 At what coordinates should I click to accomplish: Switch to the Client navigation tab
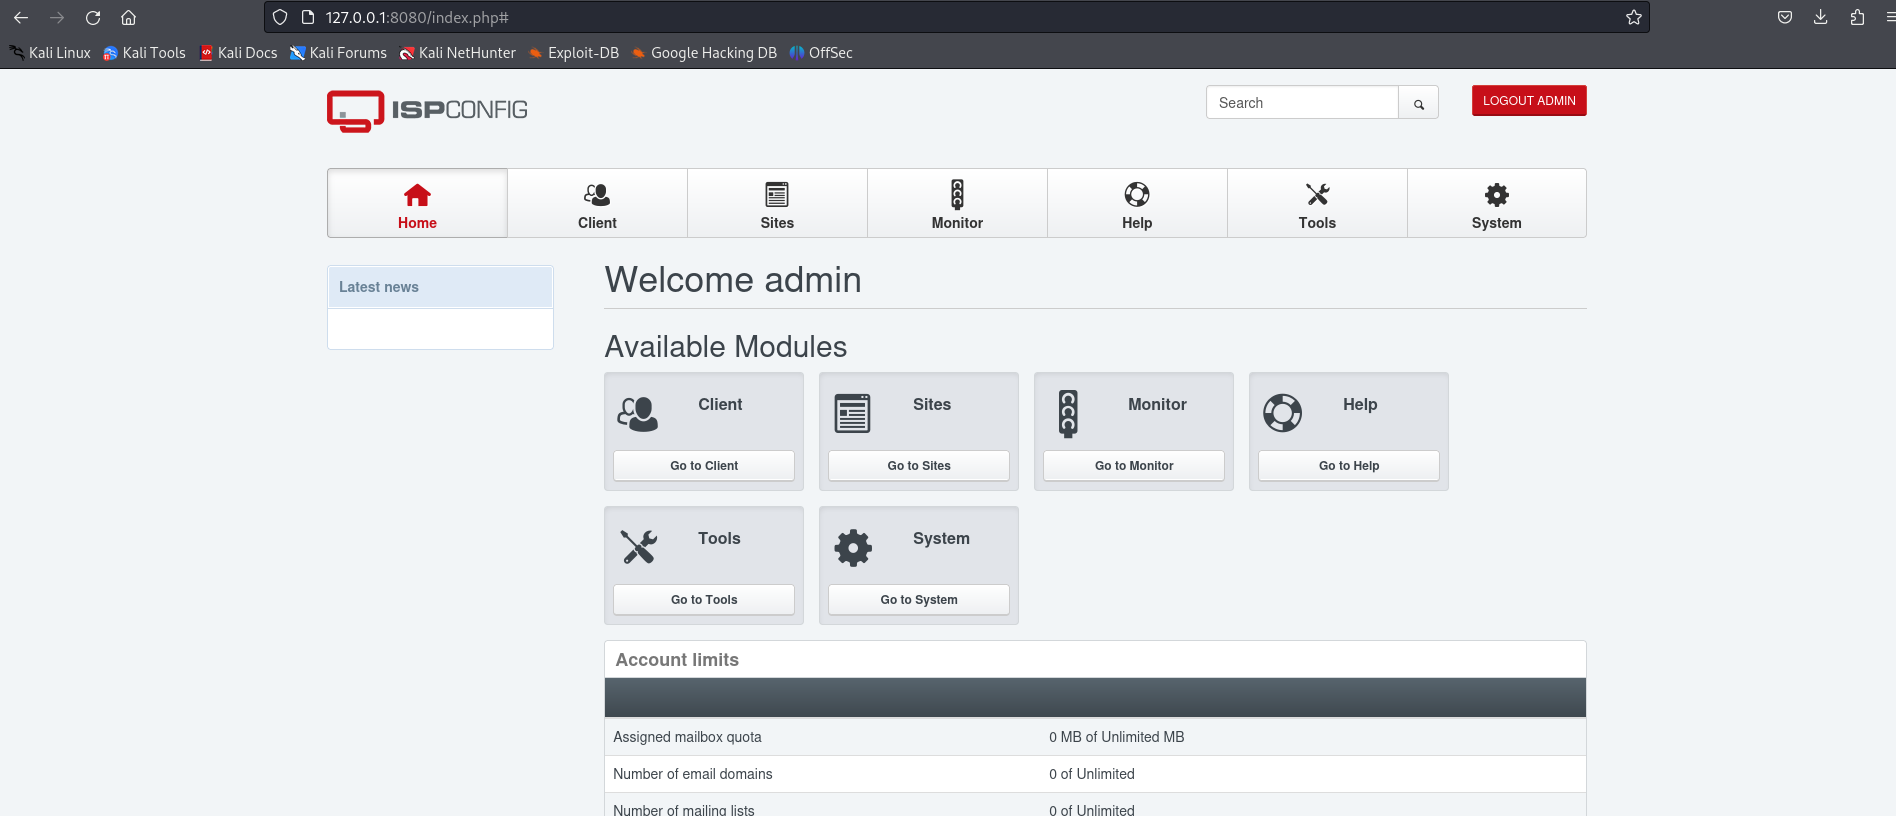pyautogui.click(x=597, y=204)
